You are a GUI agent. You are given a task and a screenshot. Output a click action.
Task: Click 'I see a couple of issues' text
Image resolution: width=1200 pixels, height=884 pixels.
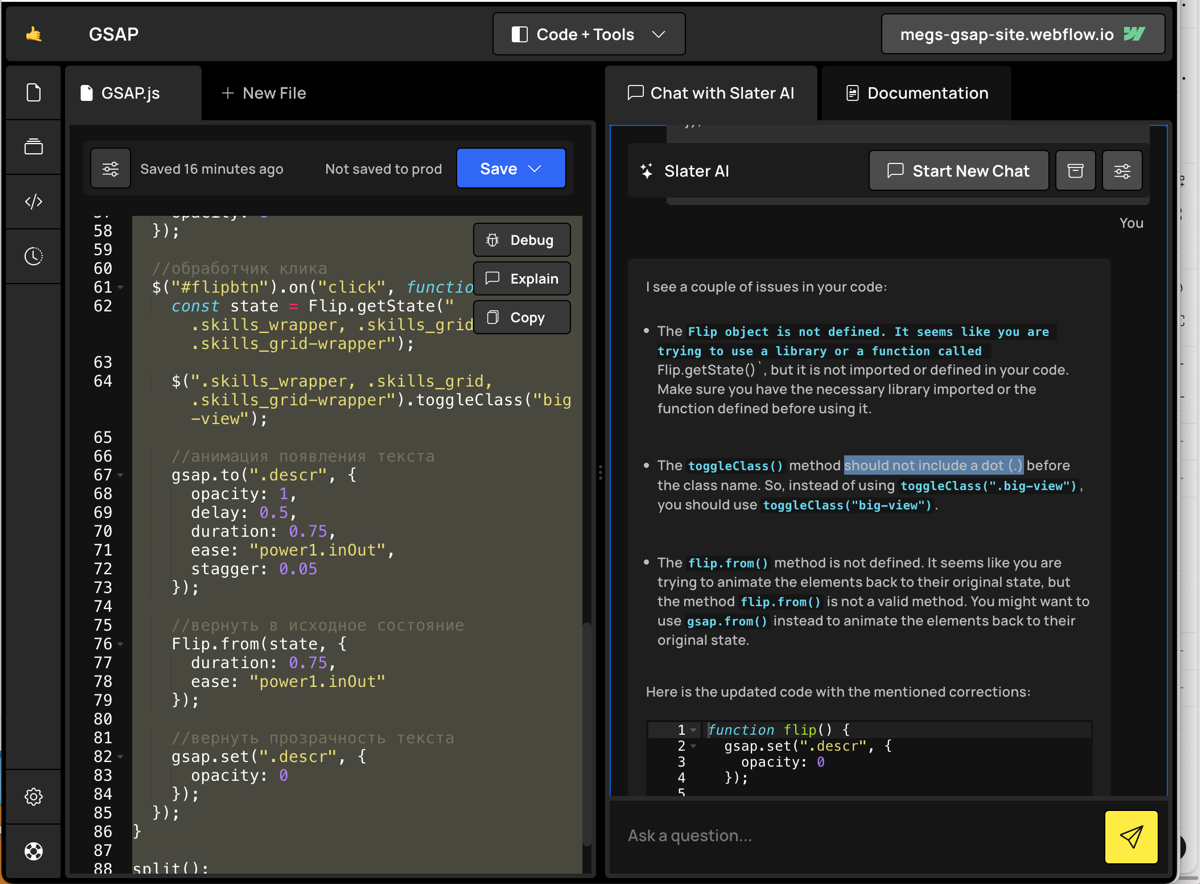coord(766,287)
